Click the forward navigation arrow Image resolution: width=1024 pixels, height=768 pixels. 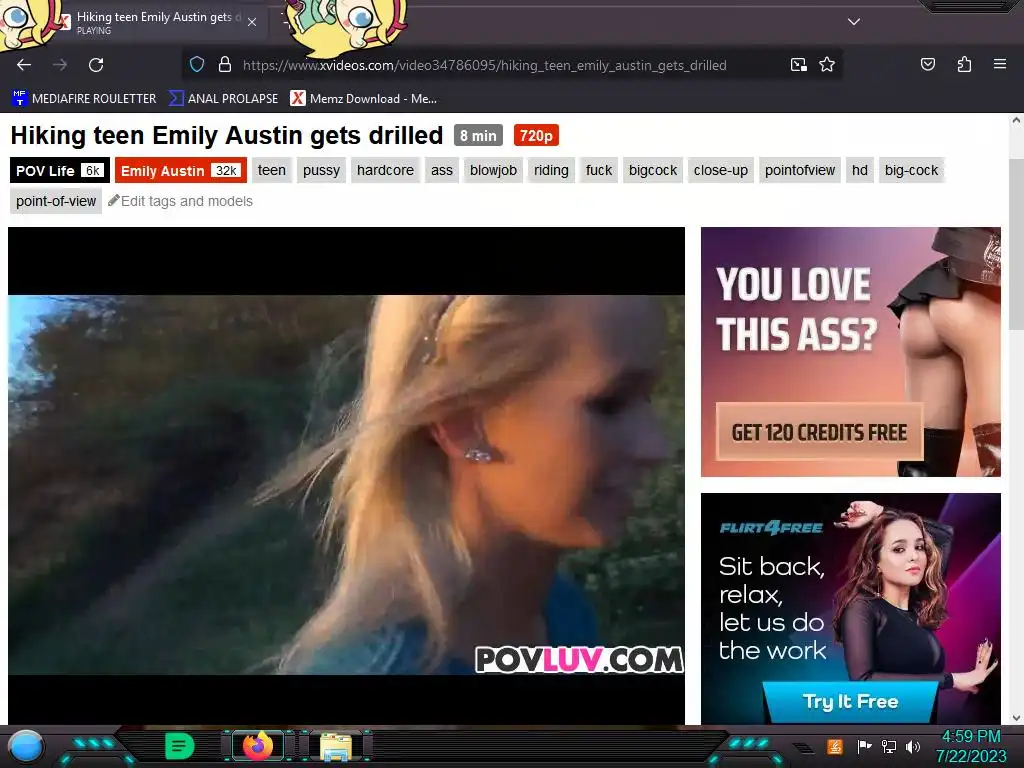click(60, 65)
